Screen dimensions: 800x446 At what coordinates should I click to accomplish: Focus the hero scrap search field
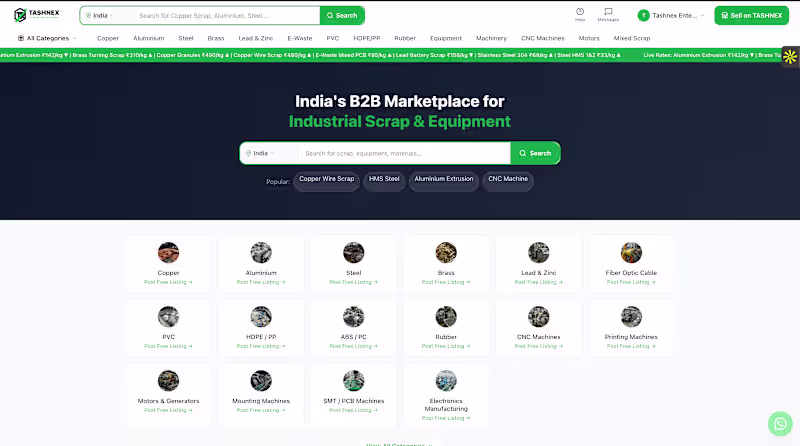(404, 153)
